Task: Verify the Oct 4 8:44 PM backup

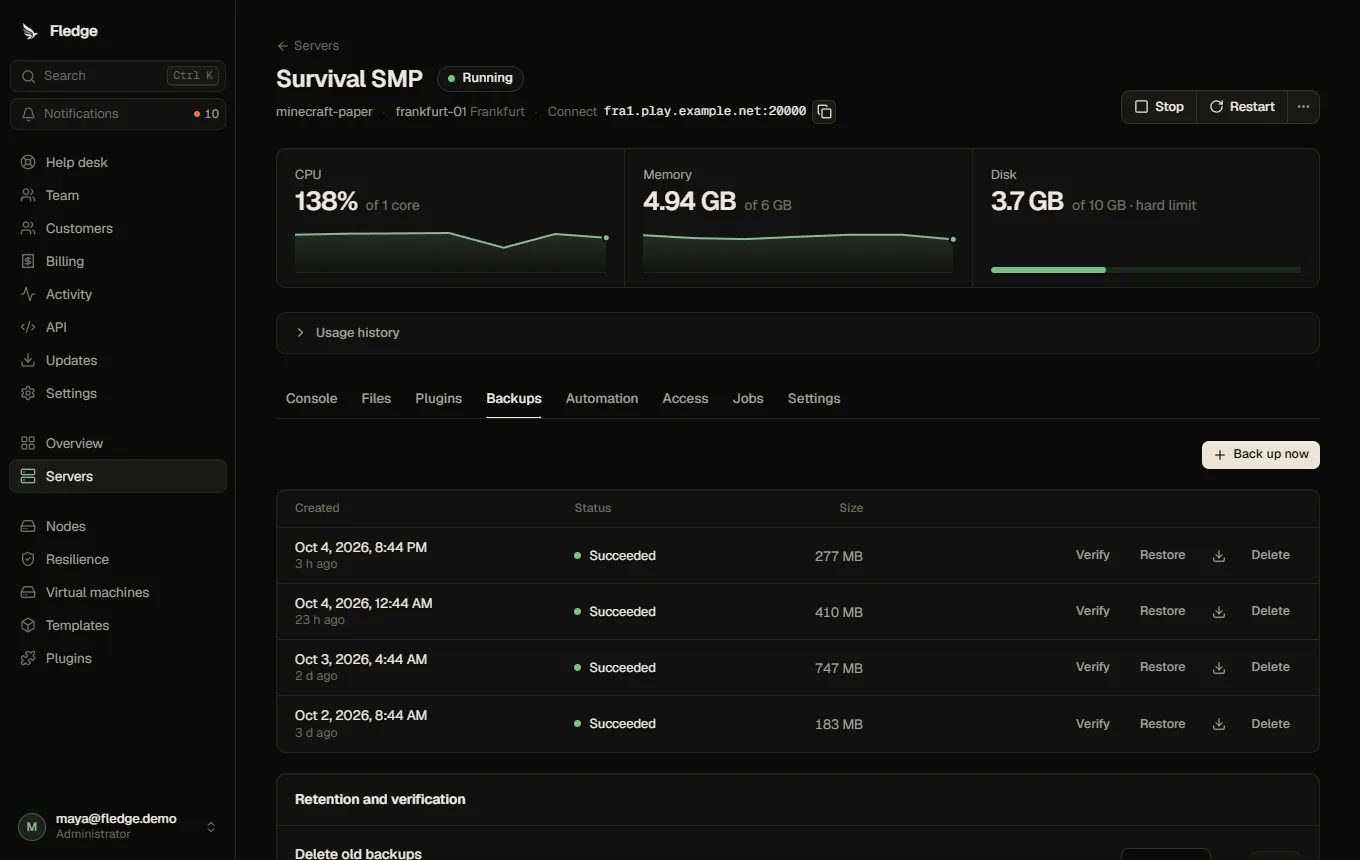Action: 1092,555
